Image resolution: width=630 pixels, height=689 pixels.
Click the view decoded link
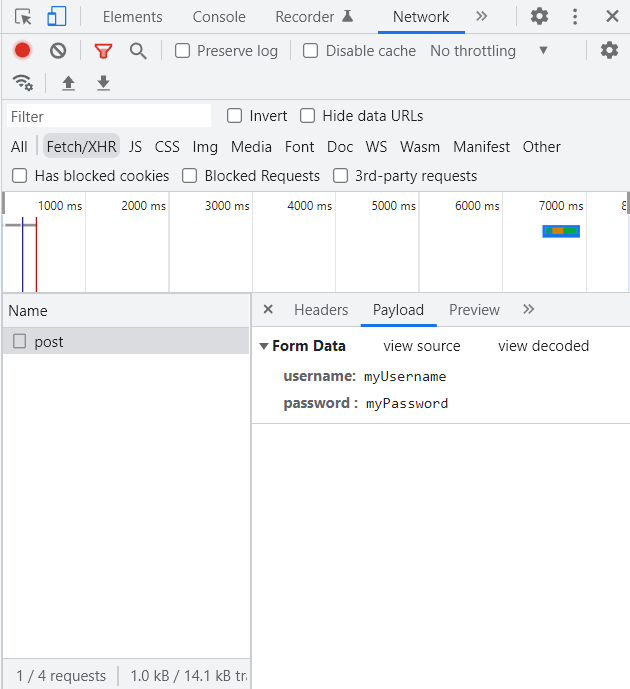coord(543,346)
